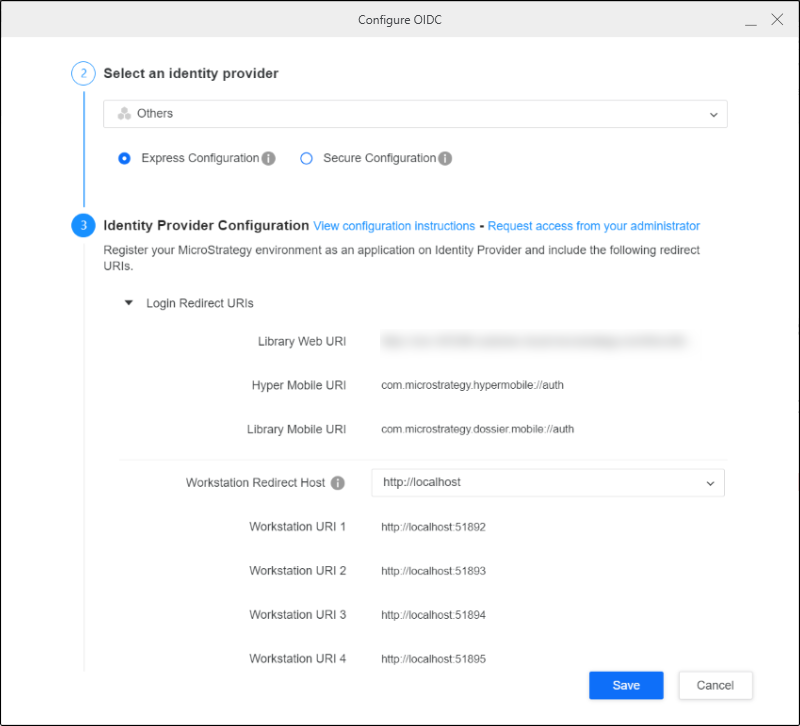
Task: Click step indicator circle 2
Action: [83, 73]
